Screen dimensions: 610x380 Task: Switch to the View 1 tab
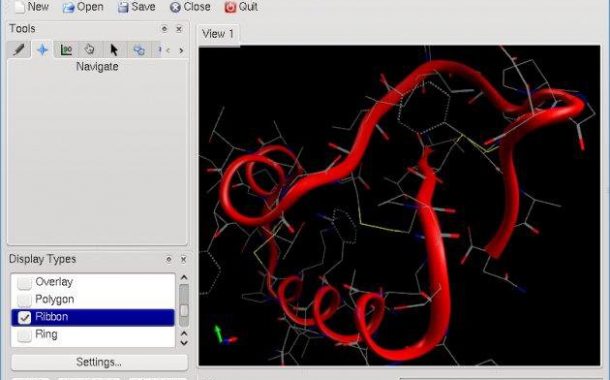coord(218,34)
